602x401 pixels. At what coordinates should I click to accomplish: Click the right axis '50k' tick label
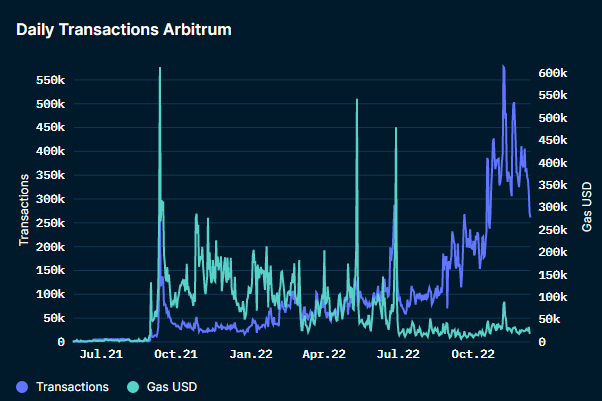[549, 319]
